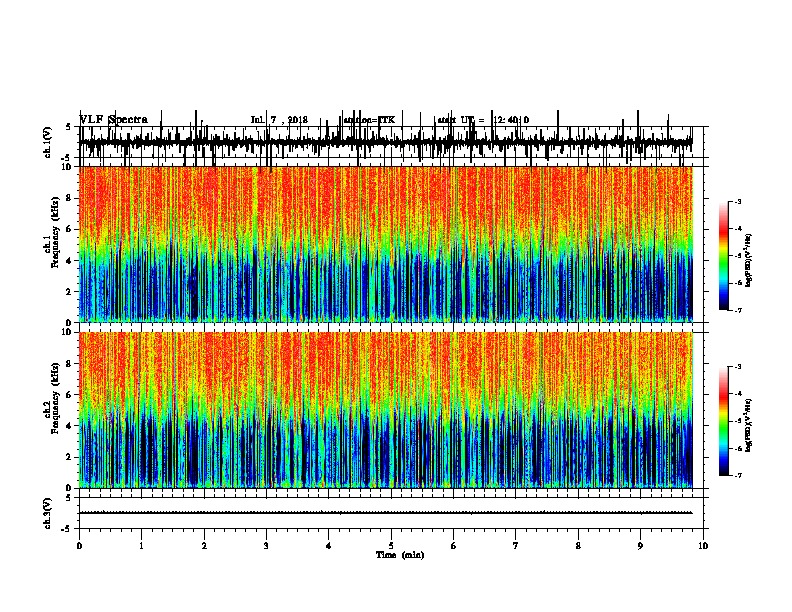Image resolution: width=792 pixels, height=612 pixels.
Task: Click the ch.1 spectrogram panel
Action: click(x=391, y=244)
